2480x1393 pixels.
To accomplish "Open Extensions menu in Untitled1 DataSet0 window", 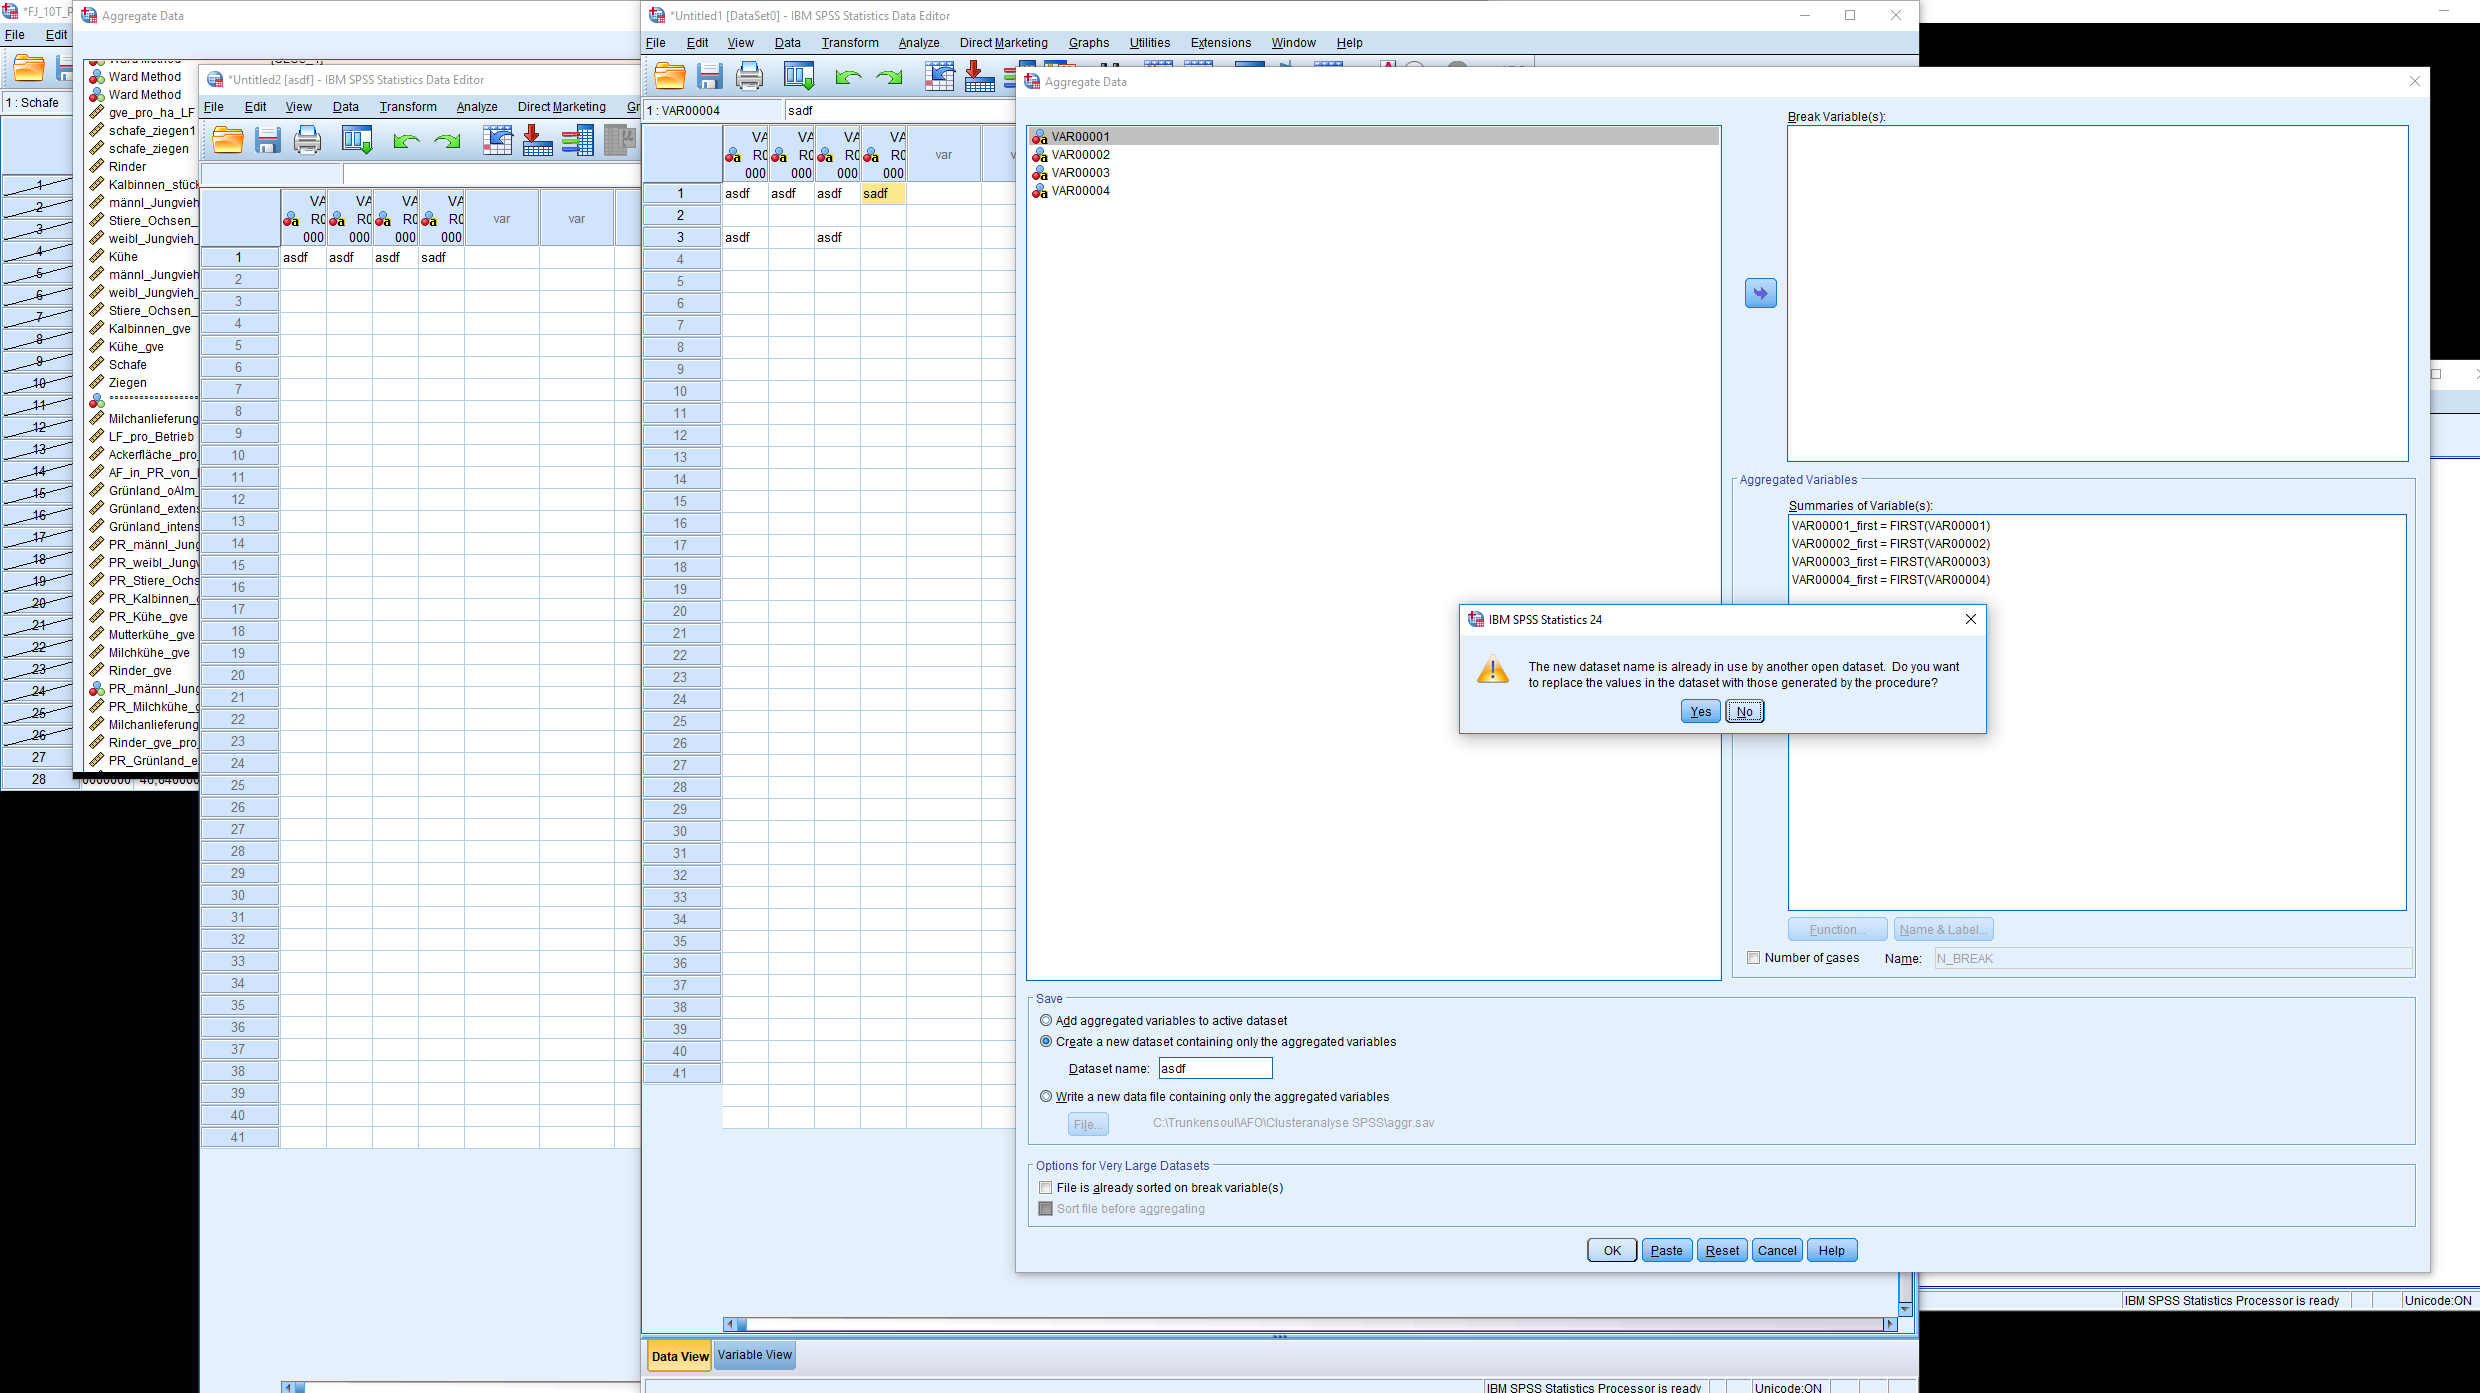I will (1220, 43).
